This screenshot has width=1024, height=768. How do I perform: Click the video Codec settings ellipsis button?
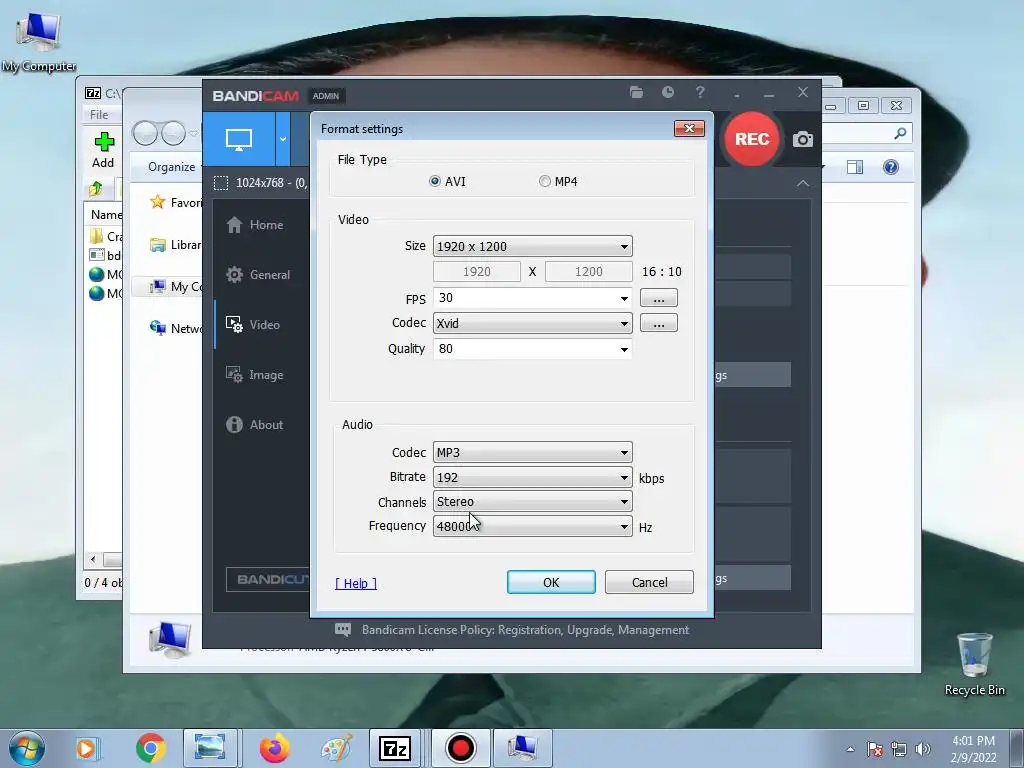658,323
